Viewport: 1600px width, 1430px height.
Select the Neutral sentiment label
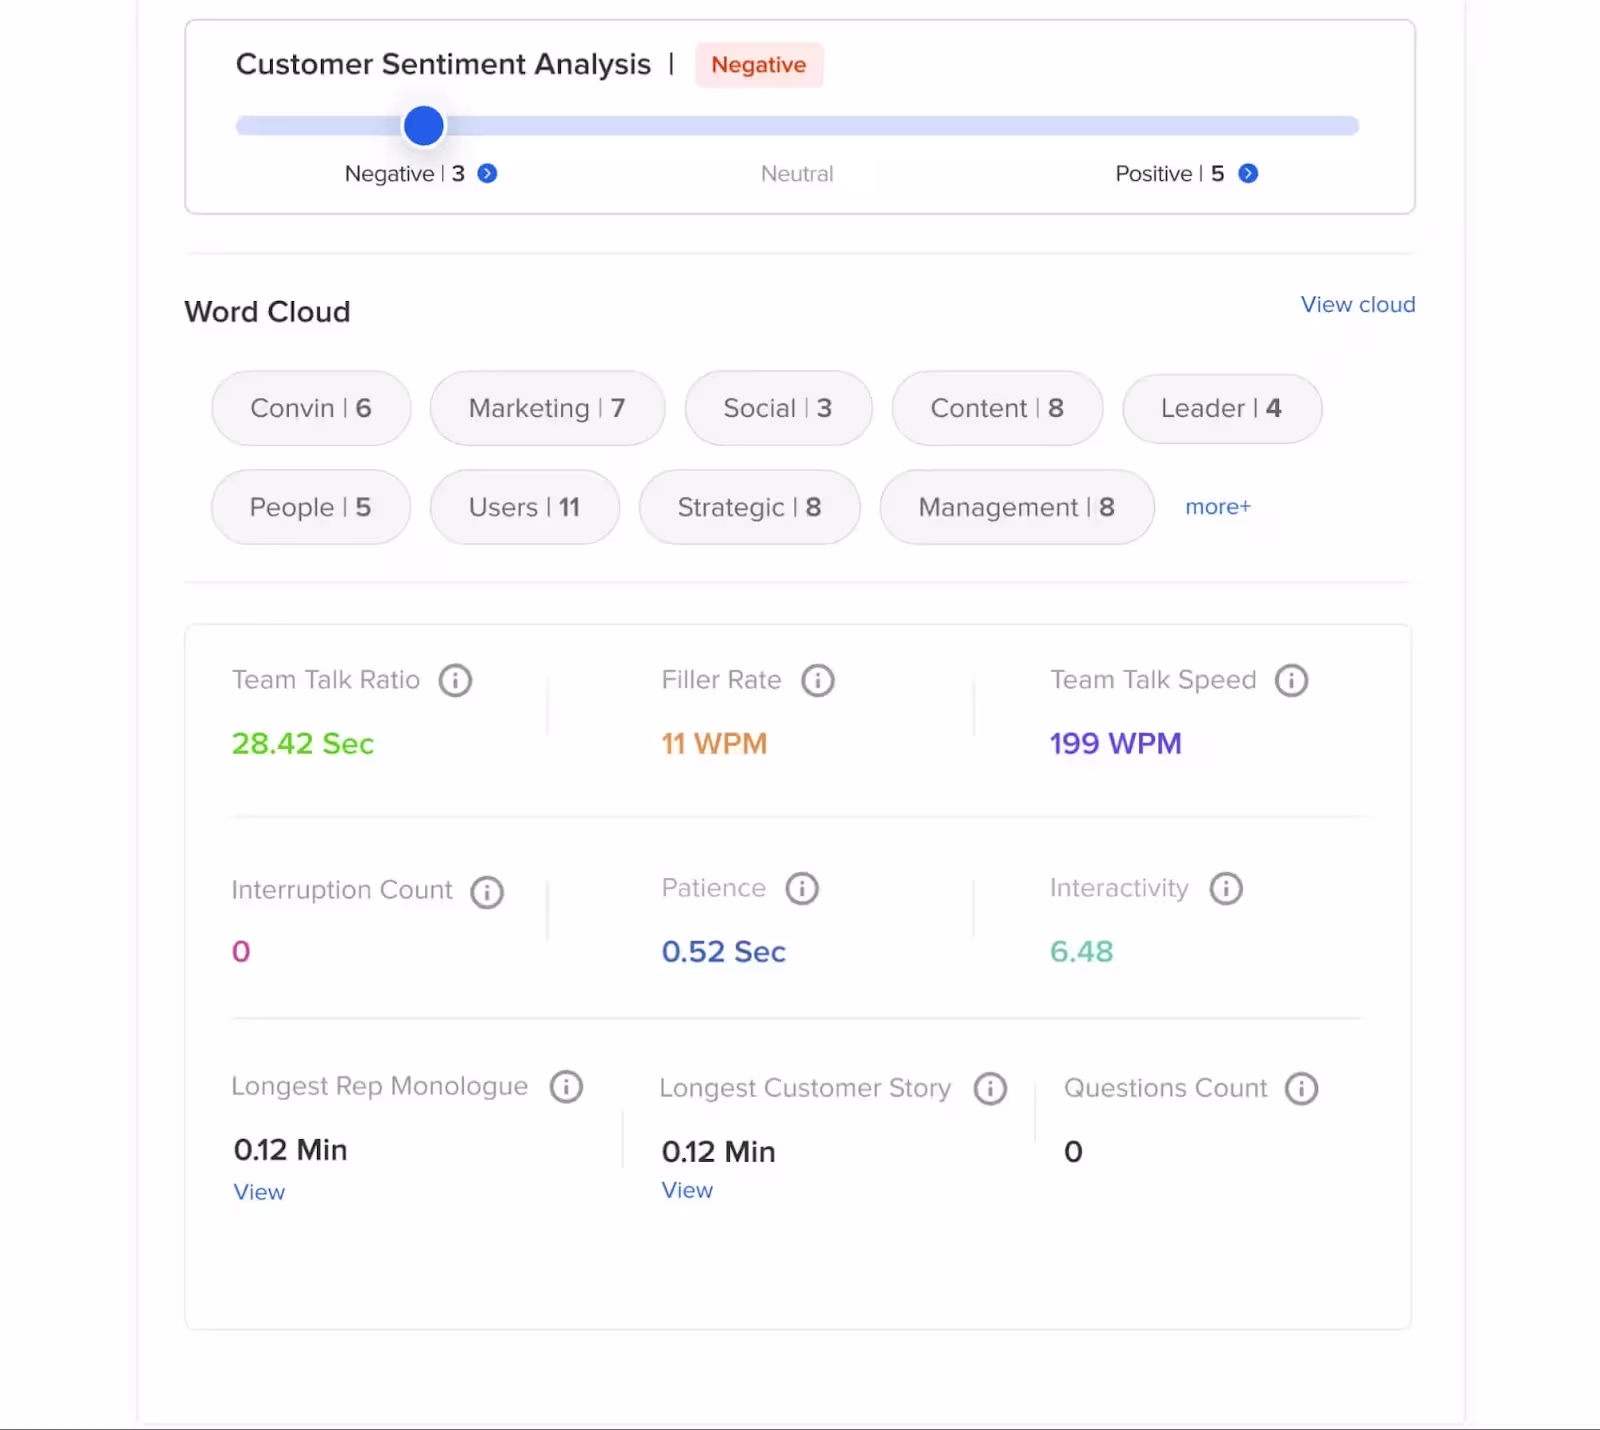[797, 173]
